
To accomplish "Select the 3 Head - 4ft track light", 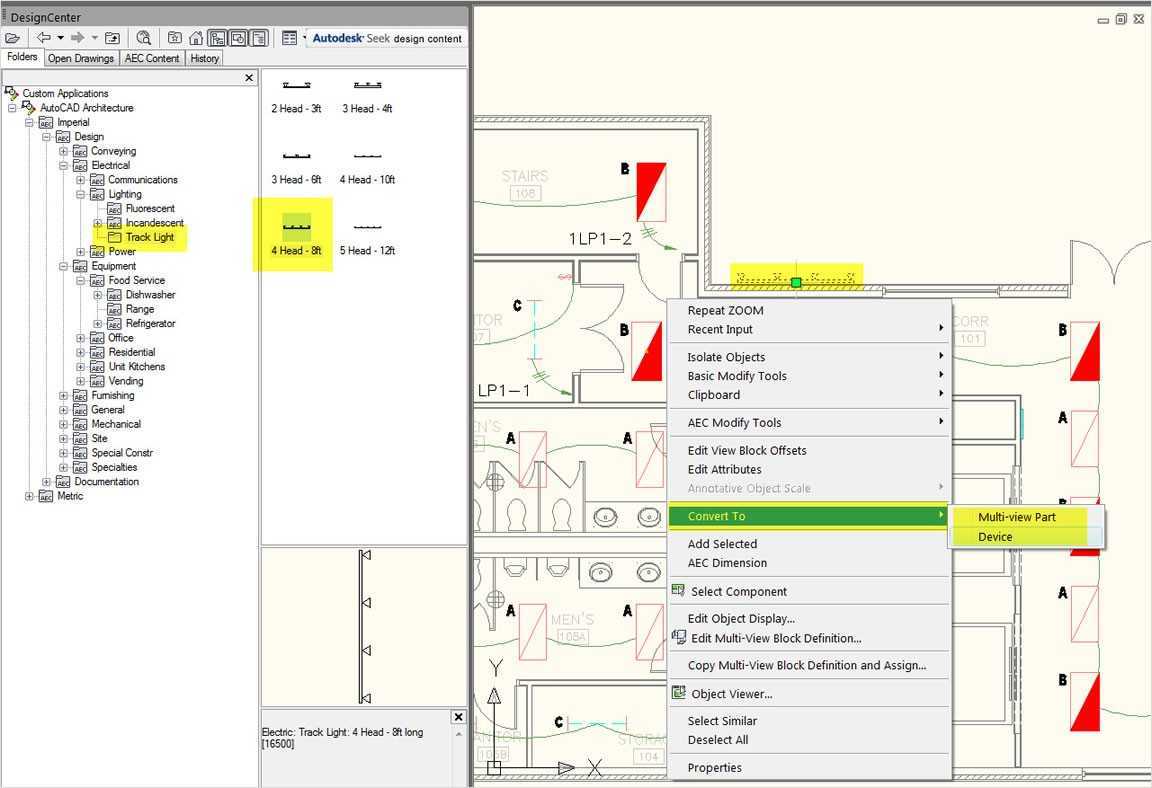I will pos(367,97).
